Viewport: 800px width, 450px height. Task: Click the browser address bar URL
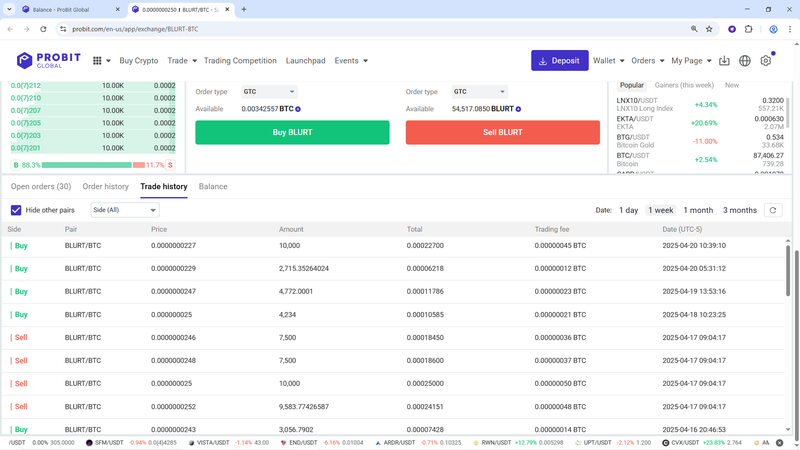point(135,29)
